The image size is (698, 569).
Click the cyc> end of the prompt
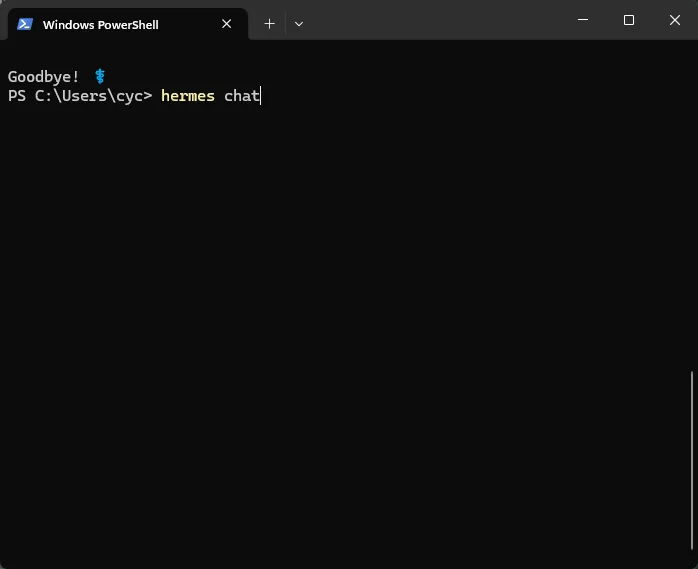[x=134, y=97]
